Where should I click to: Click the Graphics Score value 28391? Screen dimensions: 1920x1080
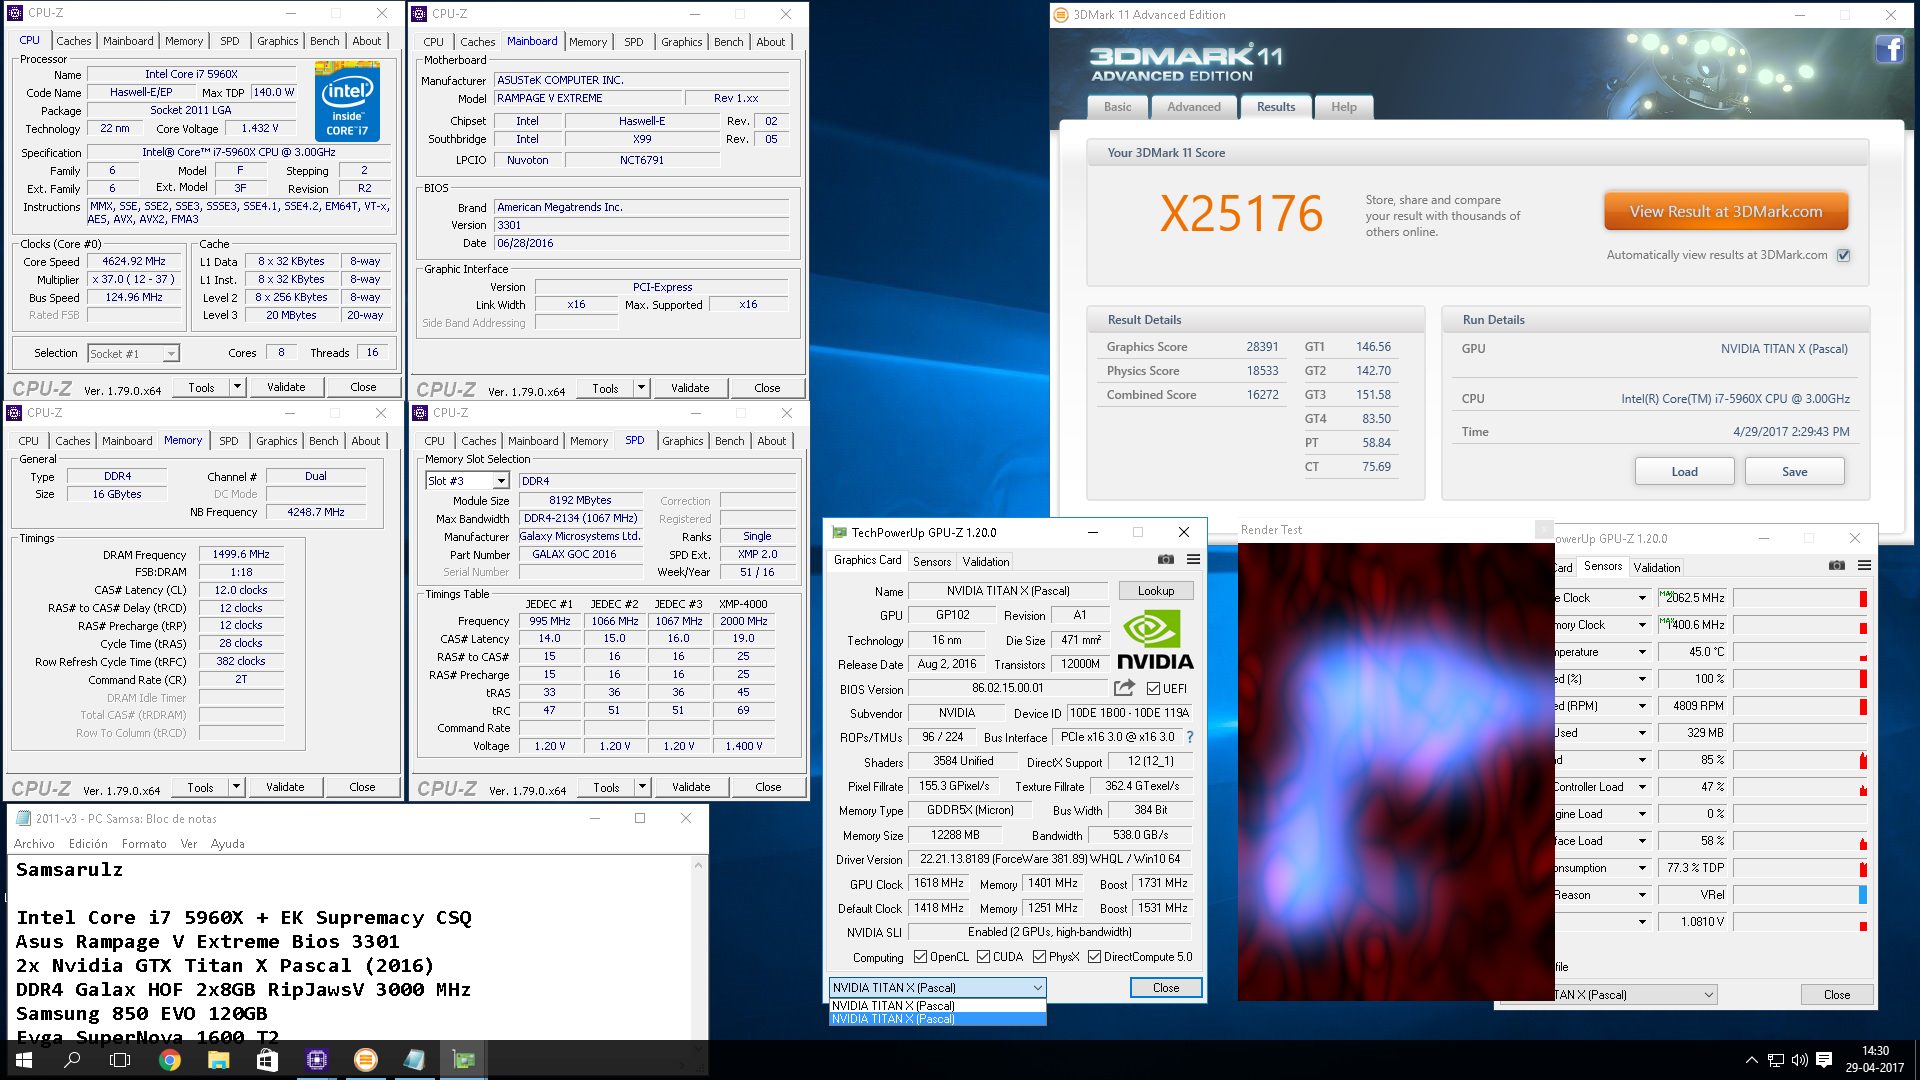click(1262, 347)
